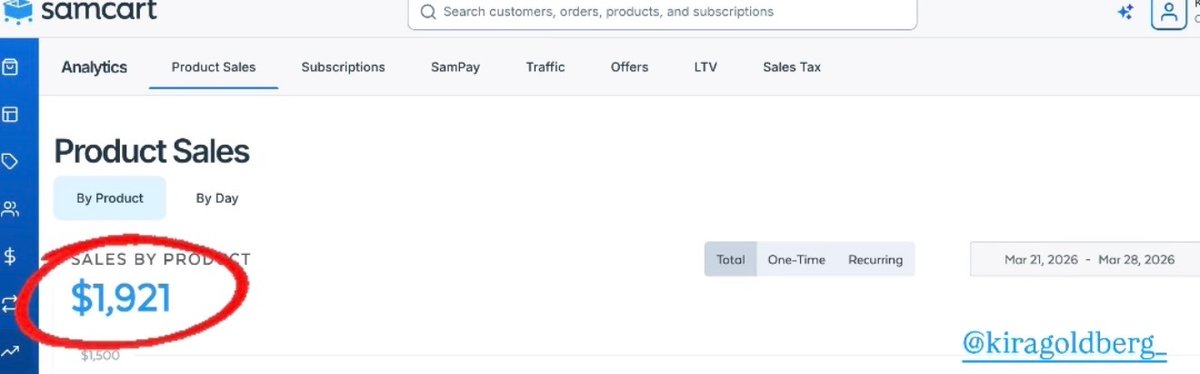Open the layout pages icon in sidebar

point(10,114)
